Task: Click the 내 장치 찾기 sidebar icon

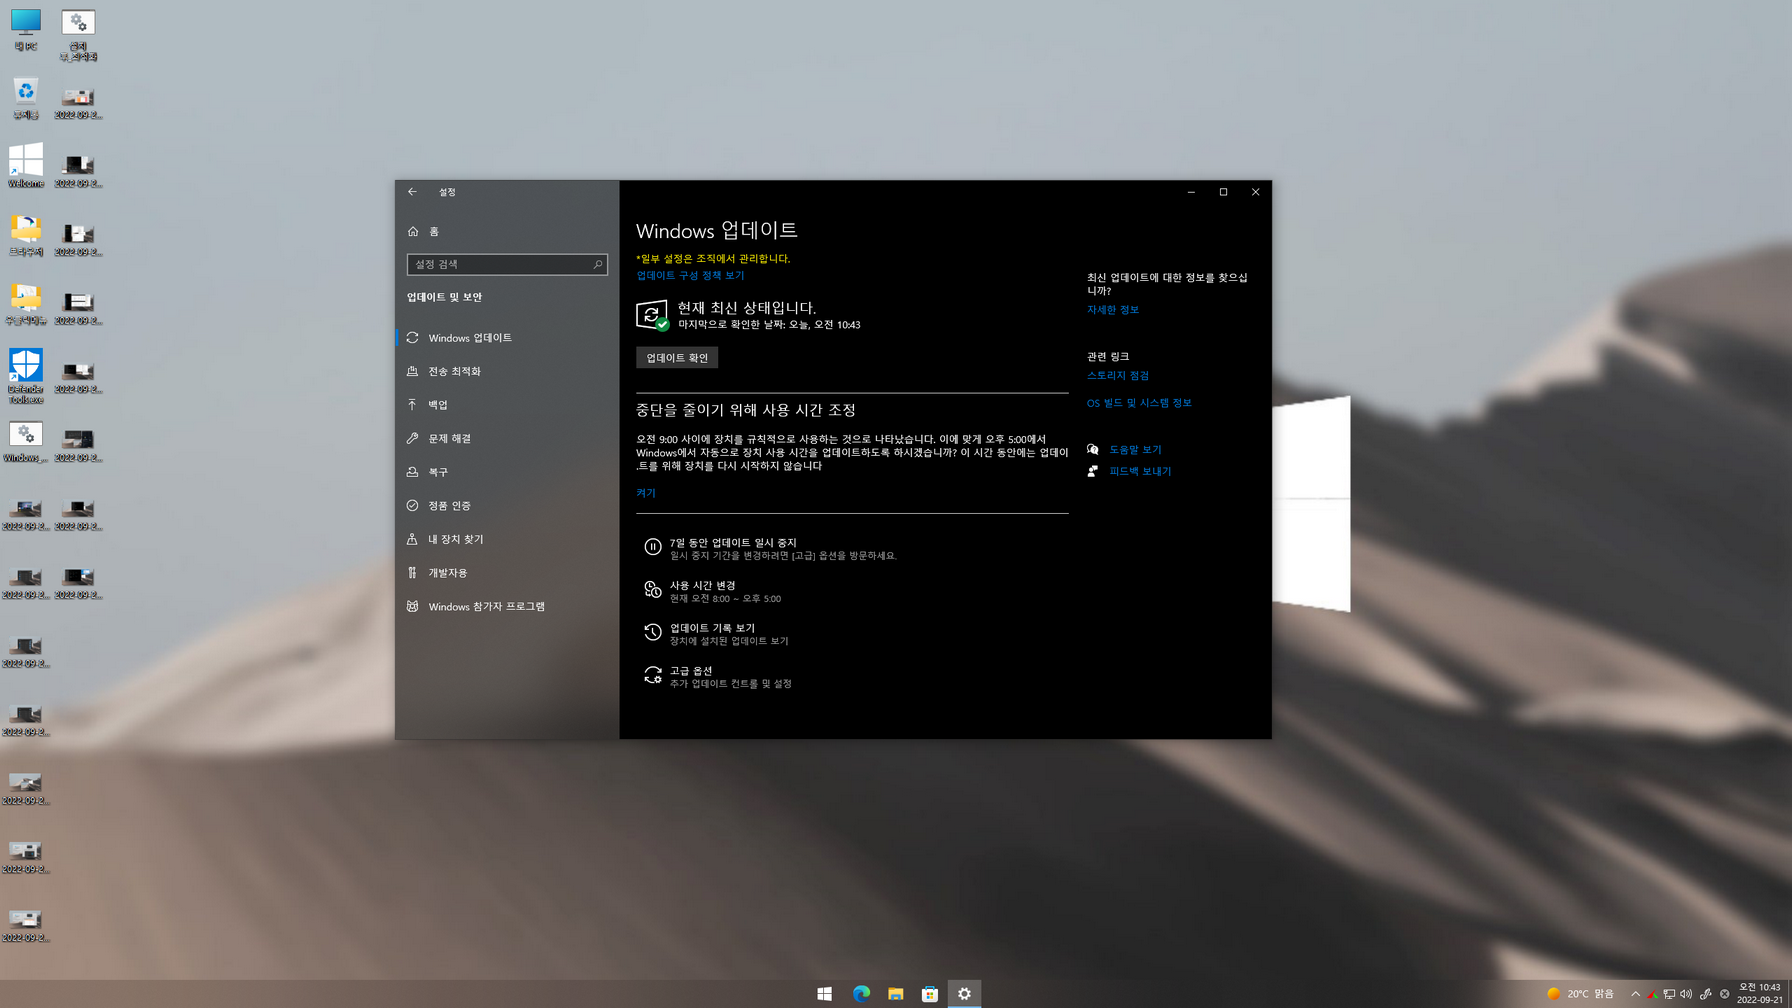Action: 412,539
